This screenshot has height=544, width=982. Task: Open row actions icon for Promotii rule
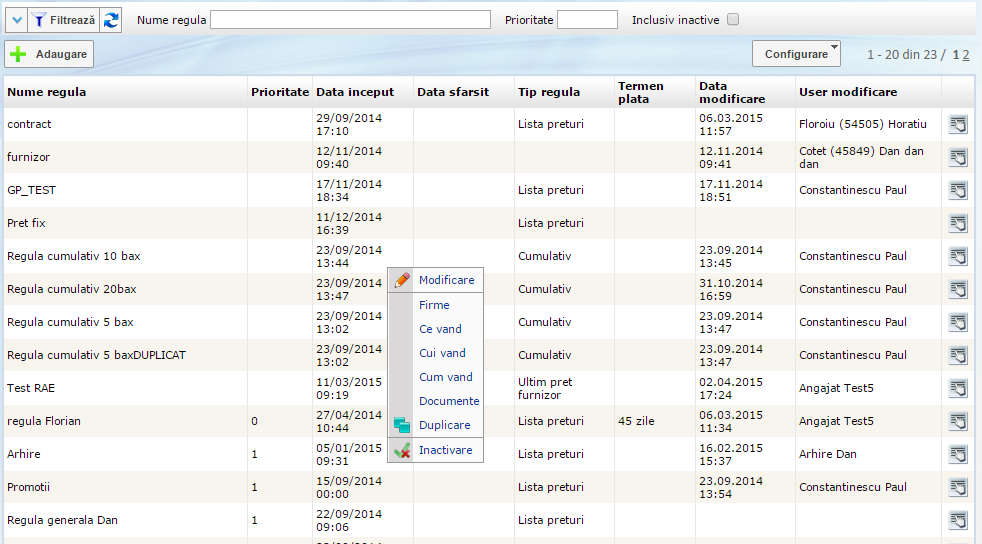point(958,487)
